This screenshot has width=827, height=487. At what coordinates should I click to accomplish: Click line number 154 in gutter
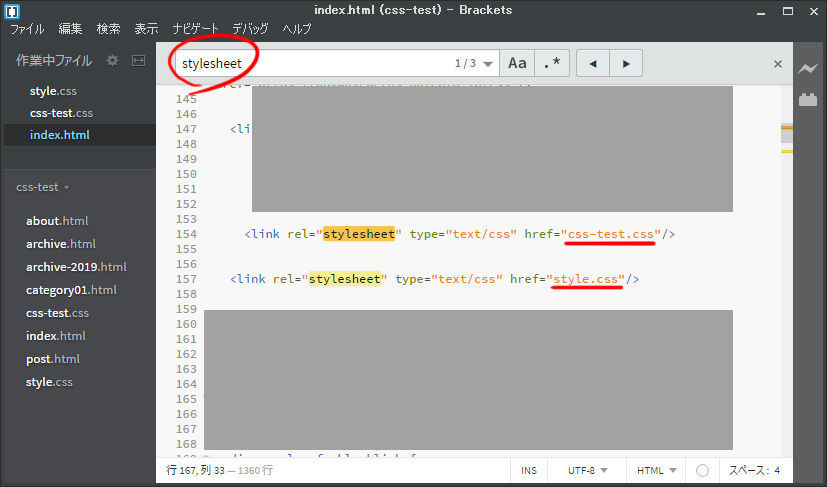tap(186, 234)
